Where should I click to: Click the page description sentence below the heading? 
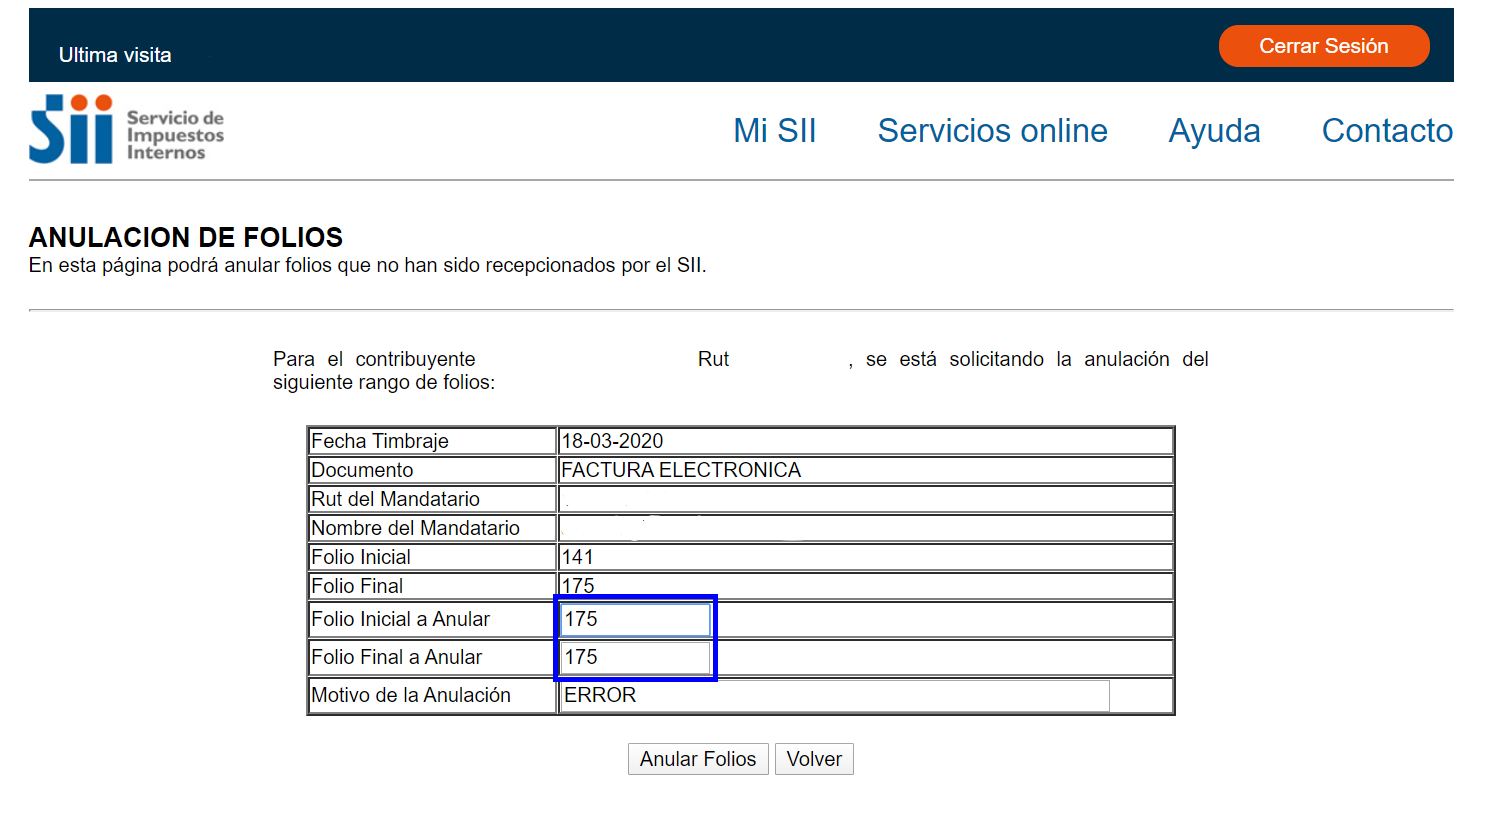(x=367, y=266)
